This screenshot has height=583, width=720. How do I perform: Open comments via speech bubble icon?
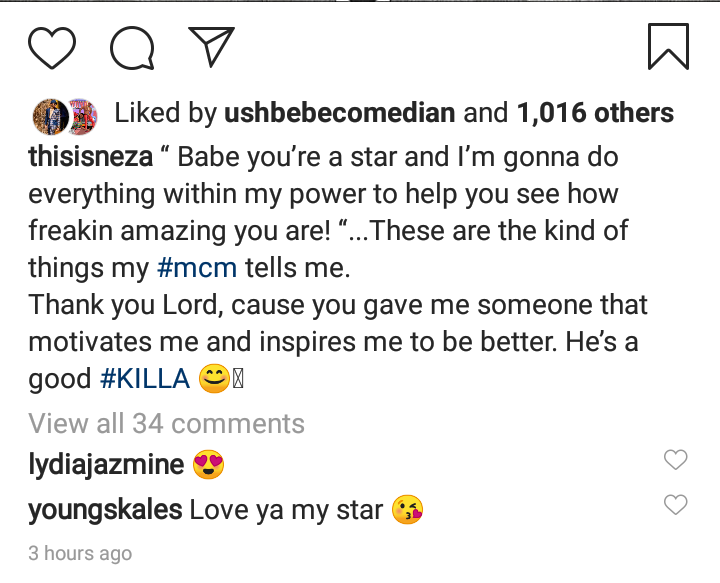(132, 48)
